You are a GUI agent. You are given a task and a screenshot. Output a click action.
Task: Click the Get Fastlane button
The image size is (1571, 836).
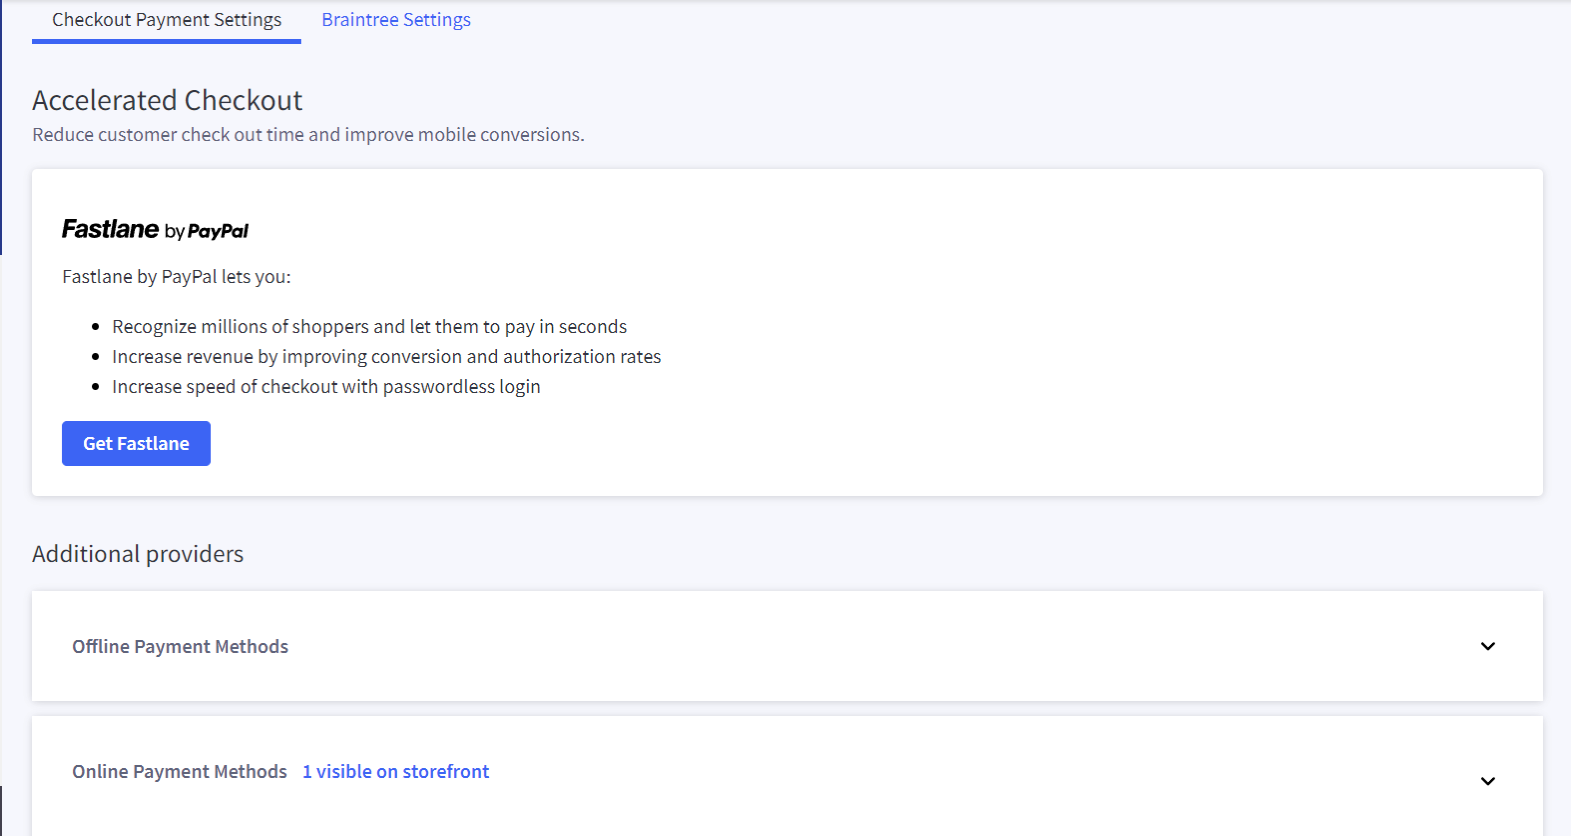click(136, 443)
